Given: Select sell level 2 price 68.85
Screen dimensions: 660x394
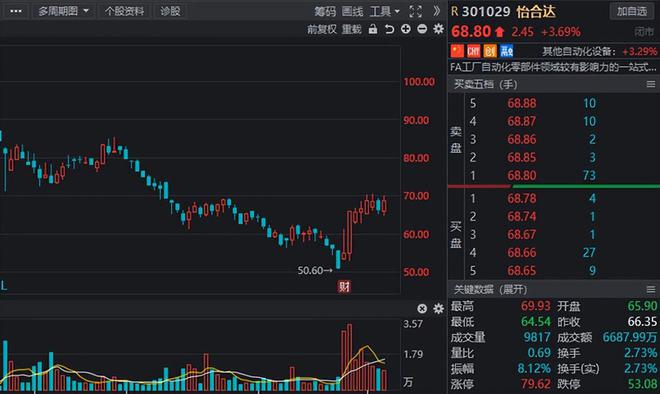Looking at the screenshot, I should point(522,157).
